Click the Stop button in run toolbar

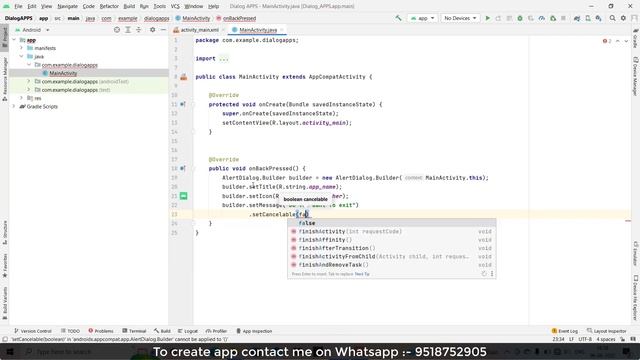[x=563, y=18]
